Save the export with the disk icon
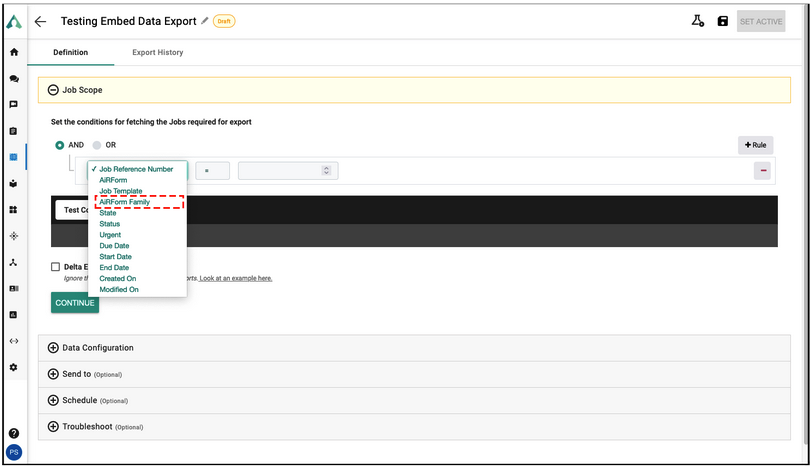The height and width of the screenshot is (467, 812). pyautogui.click(x=722, y=21)
